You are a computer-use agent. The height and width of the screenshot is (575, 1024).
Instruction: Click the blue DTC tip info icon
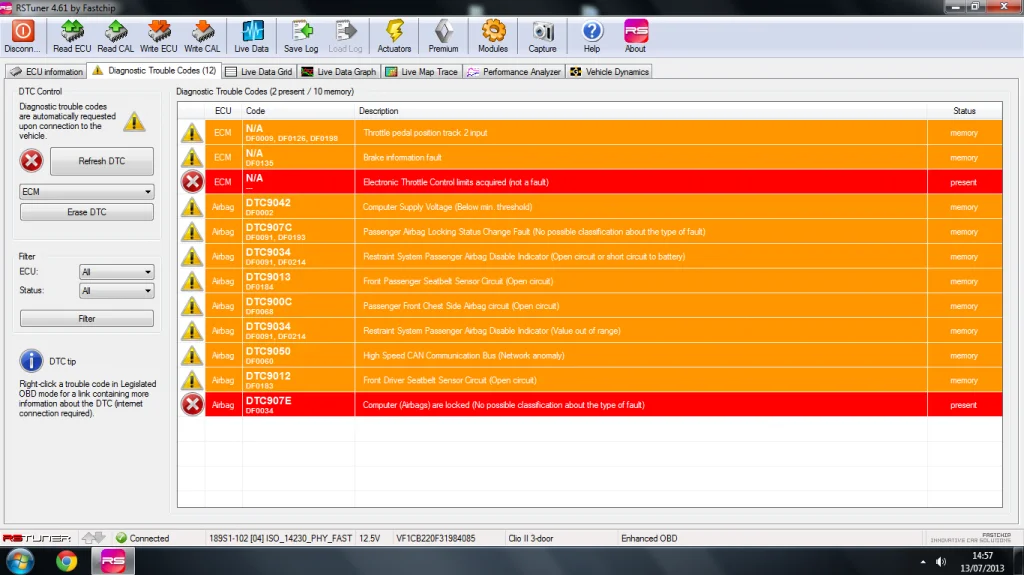click(x=31, y=361)
